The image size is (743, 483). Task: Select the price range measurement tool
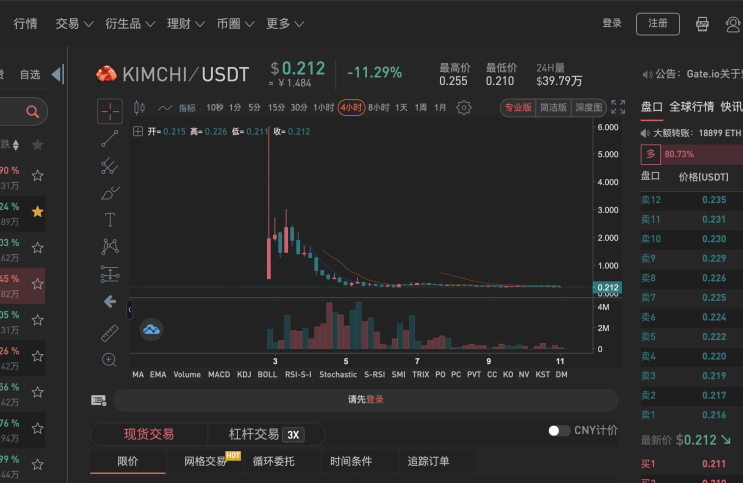pyautogui.click(x=110, y=274)
